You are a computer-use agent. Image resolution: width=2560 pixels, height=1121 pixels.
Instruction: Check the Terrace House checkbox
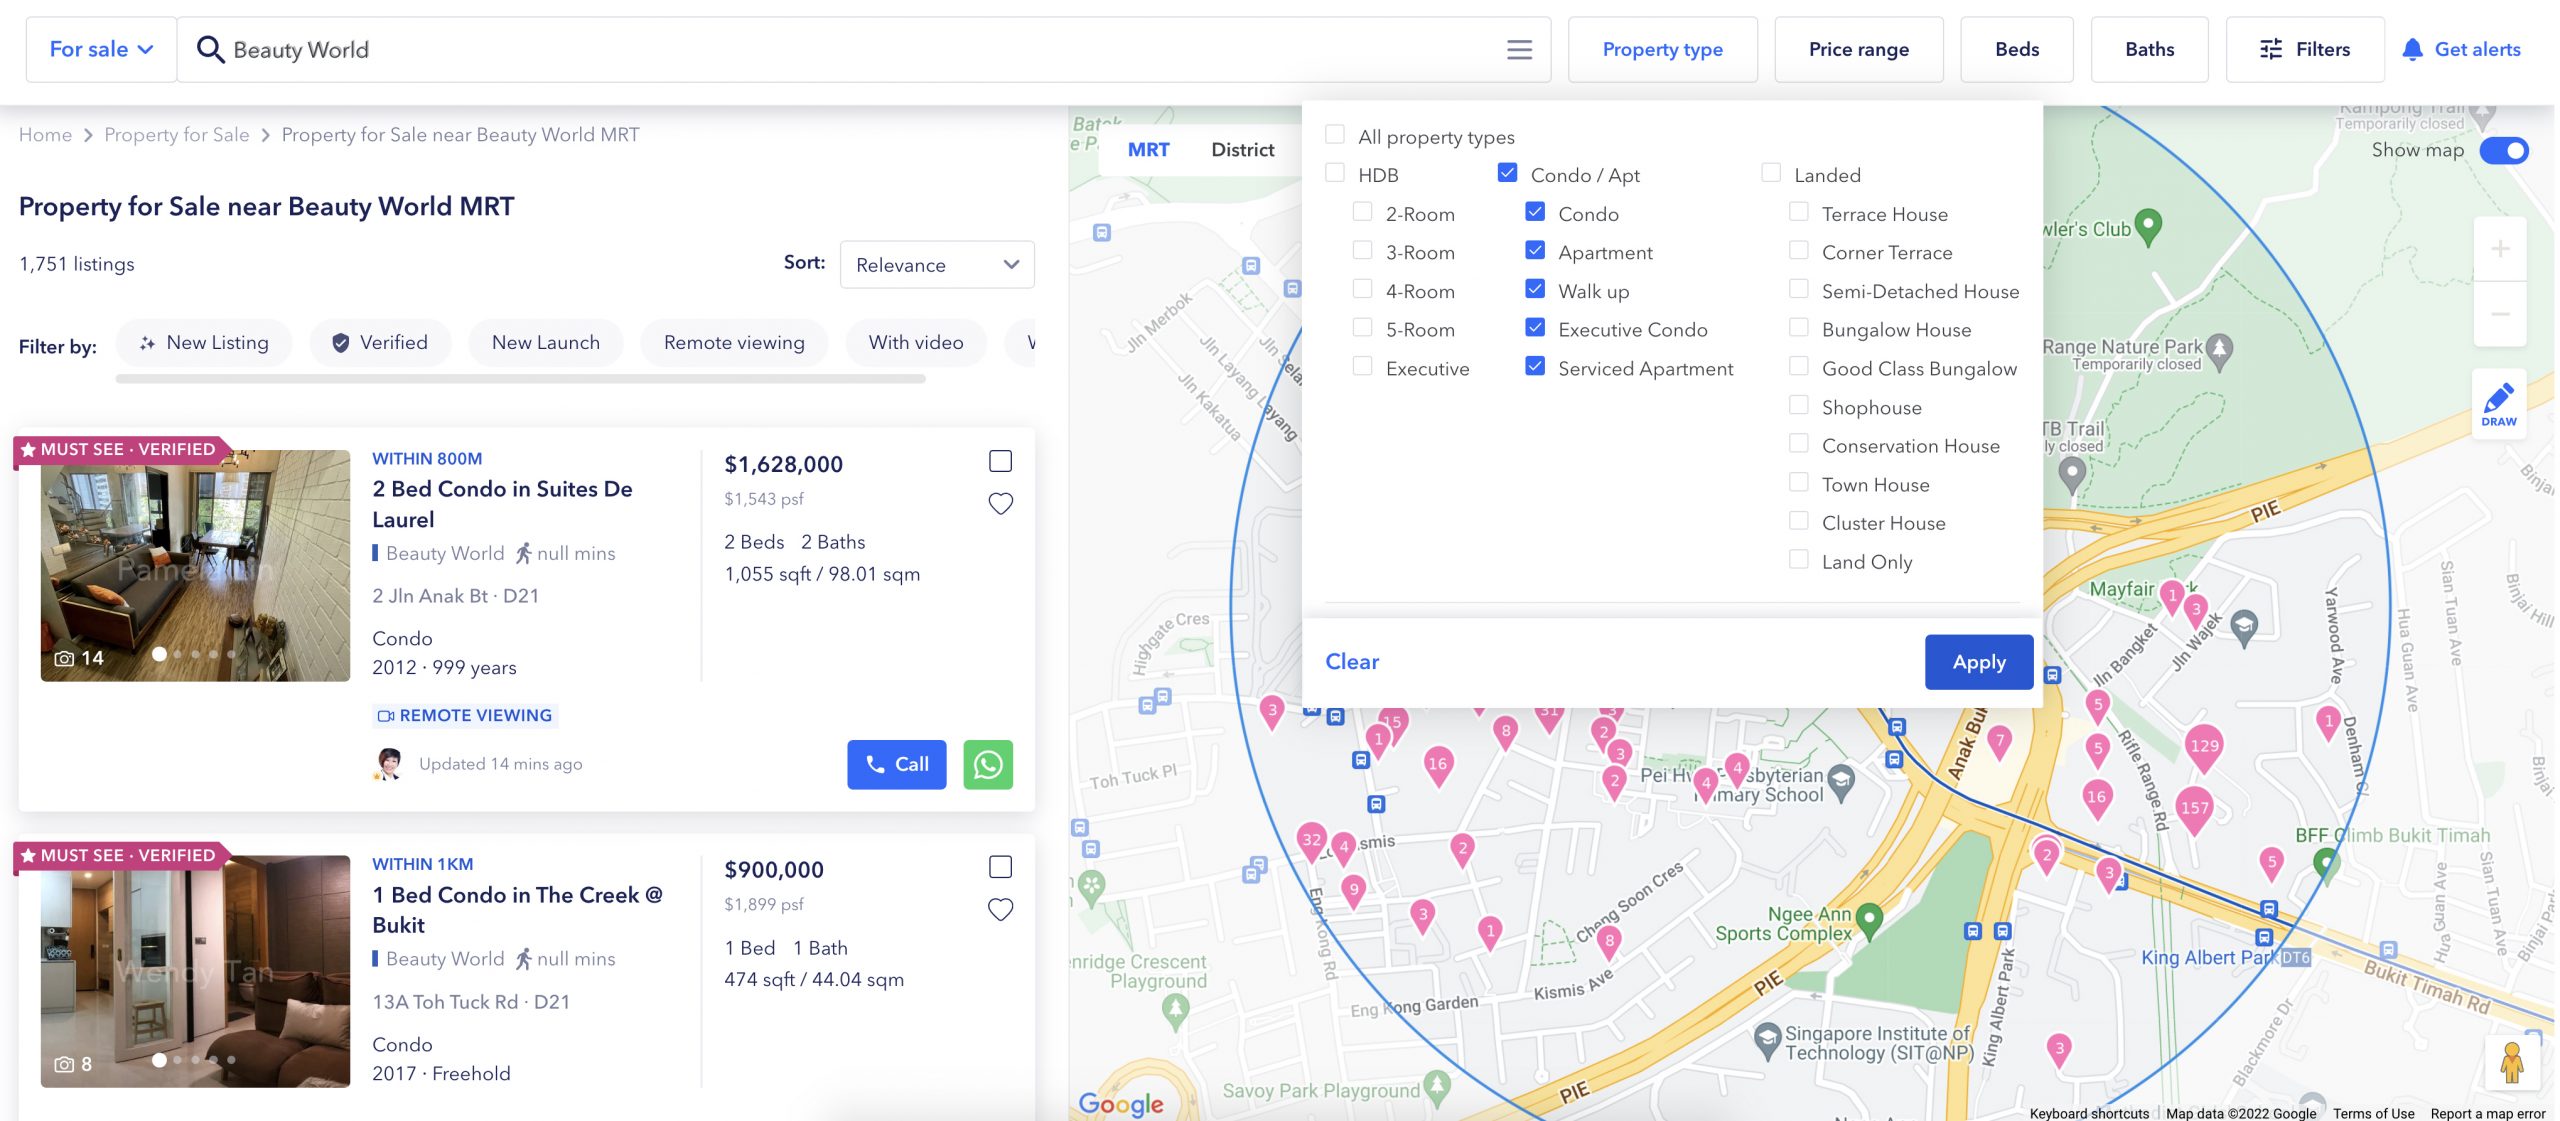point(1798,212)
